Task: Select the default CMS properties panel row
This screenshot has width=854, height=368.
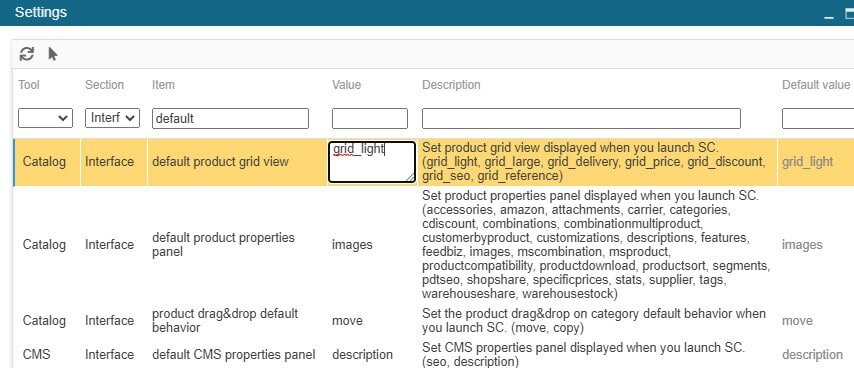Action: click(434, 354)
